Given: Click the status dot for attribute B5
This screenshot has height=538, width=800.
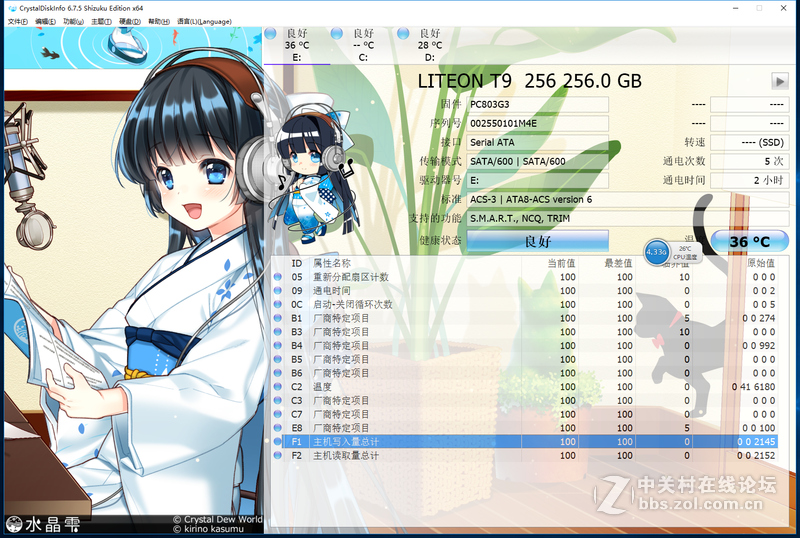Looking at the screenshot, I should click(278, 359).
